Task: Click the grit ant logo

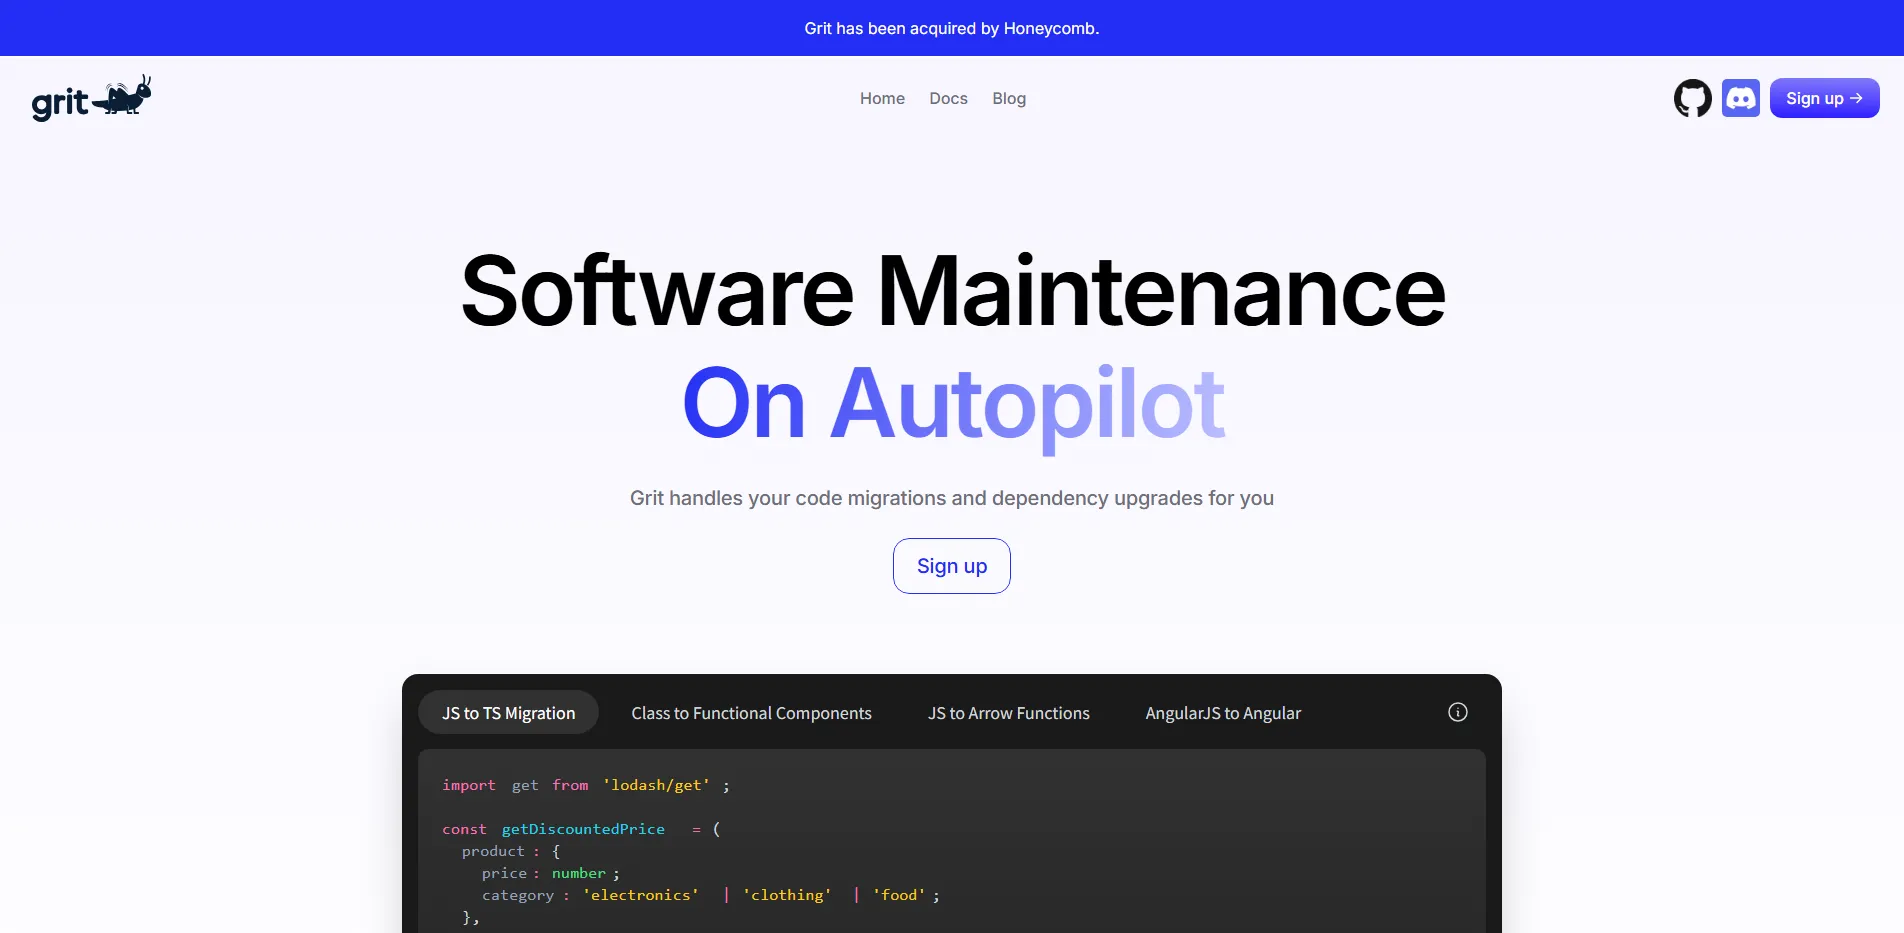Action: pos(91,98)
